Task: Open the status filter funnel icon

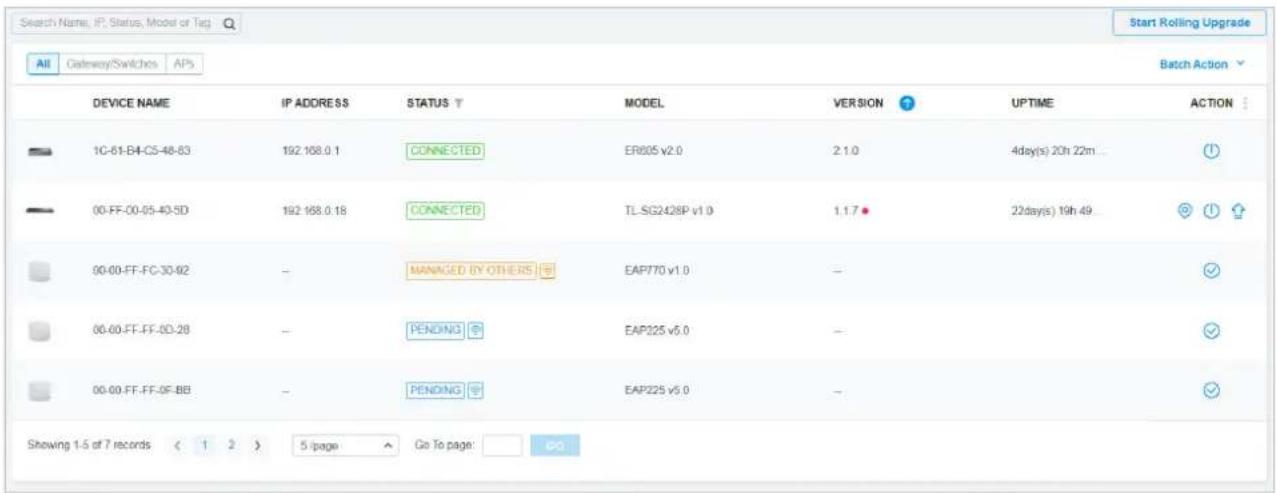Action: click(461, 103)
